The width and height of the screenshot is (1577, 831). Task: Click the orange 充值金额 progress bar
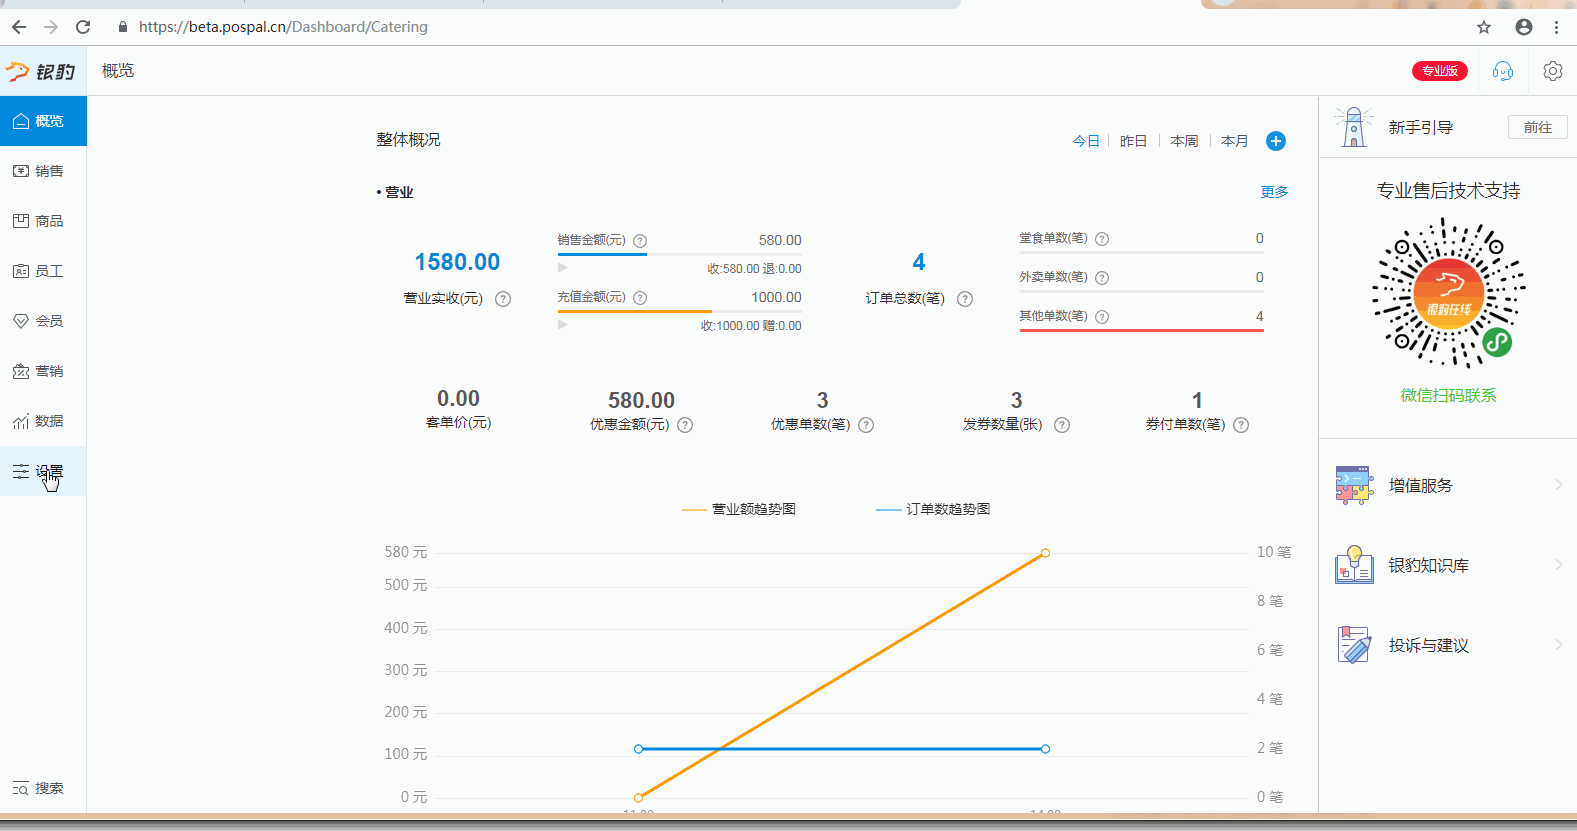635,312
